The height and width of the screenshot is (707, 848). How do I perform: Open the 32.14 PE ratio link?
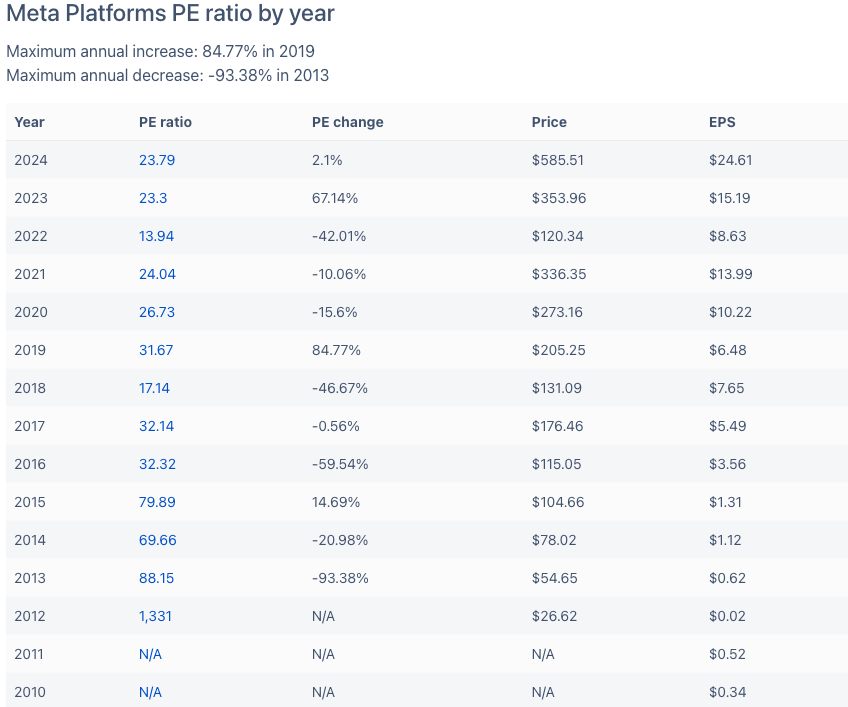coord(157,426)
